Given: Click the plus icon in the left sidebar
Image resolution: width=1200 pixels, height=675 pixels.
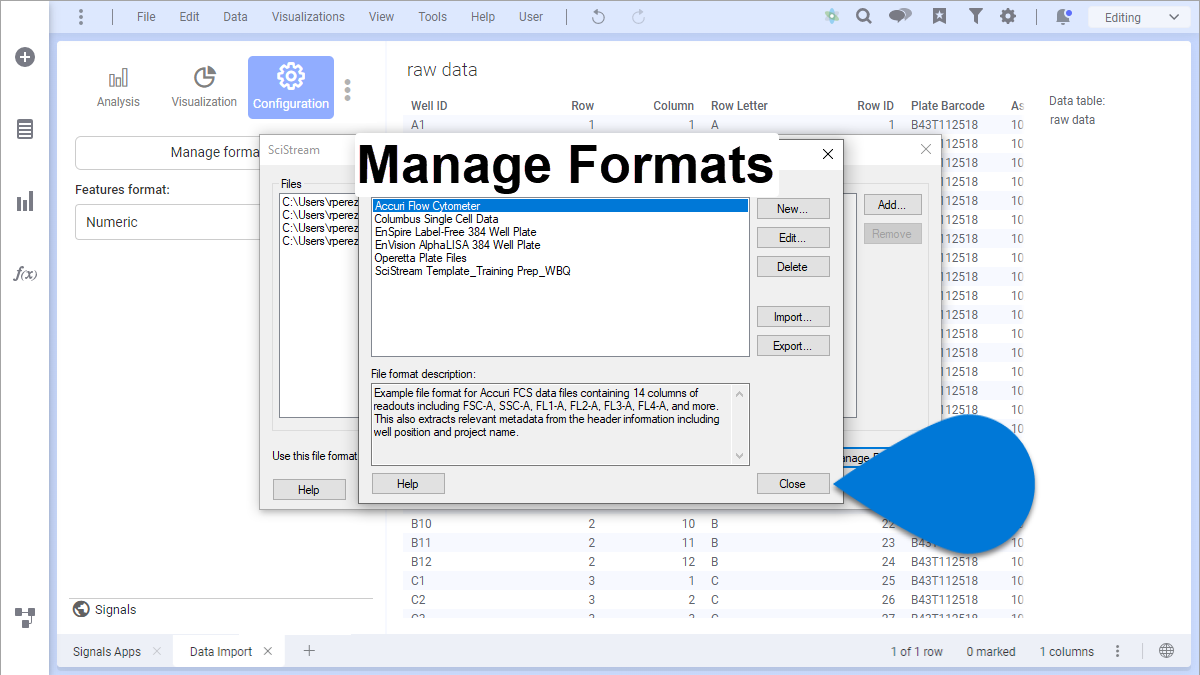Looking at the screenshot, I should (x=25, y=57).
